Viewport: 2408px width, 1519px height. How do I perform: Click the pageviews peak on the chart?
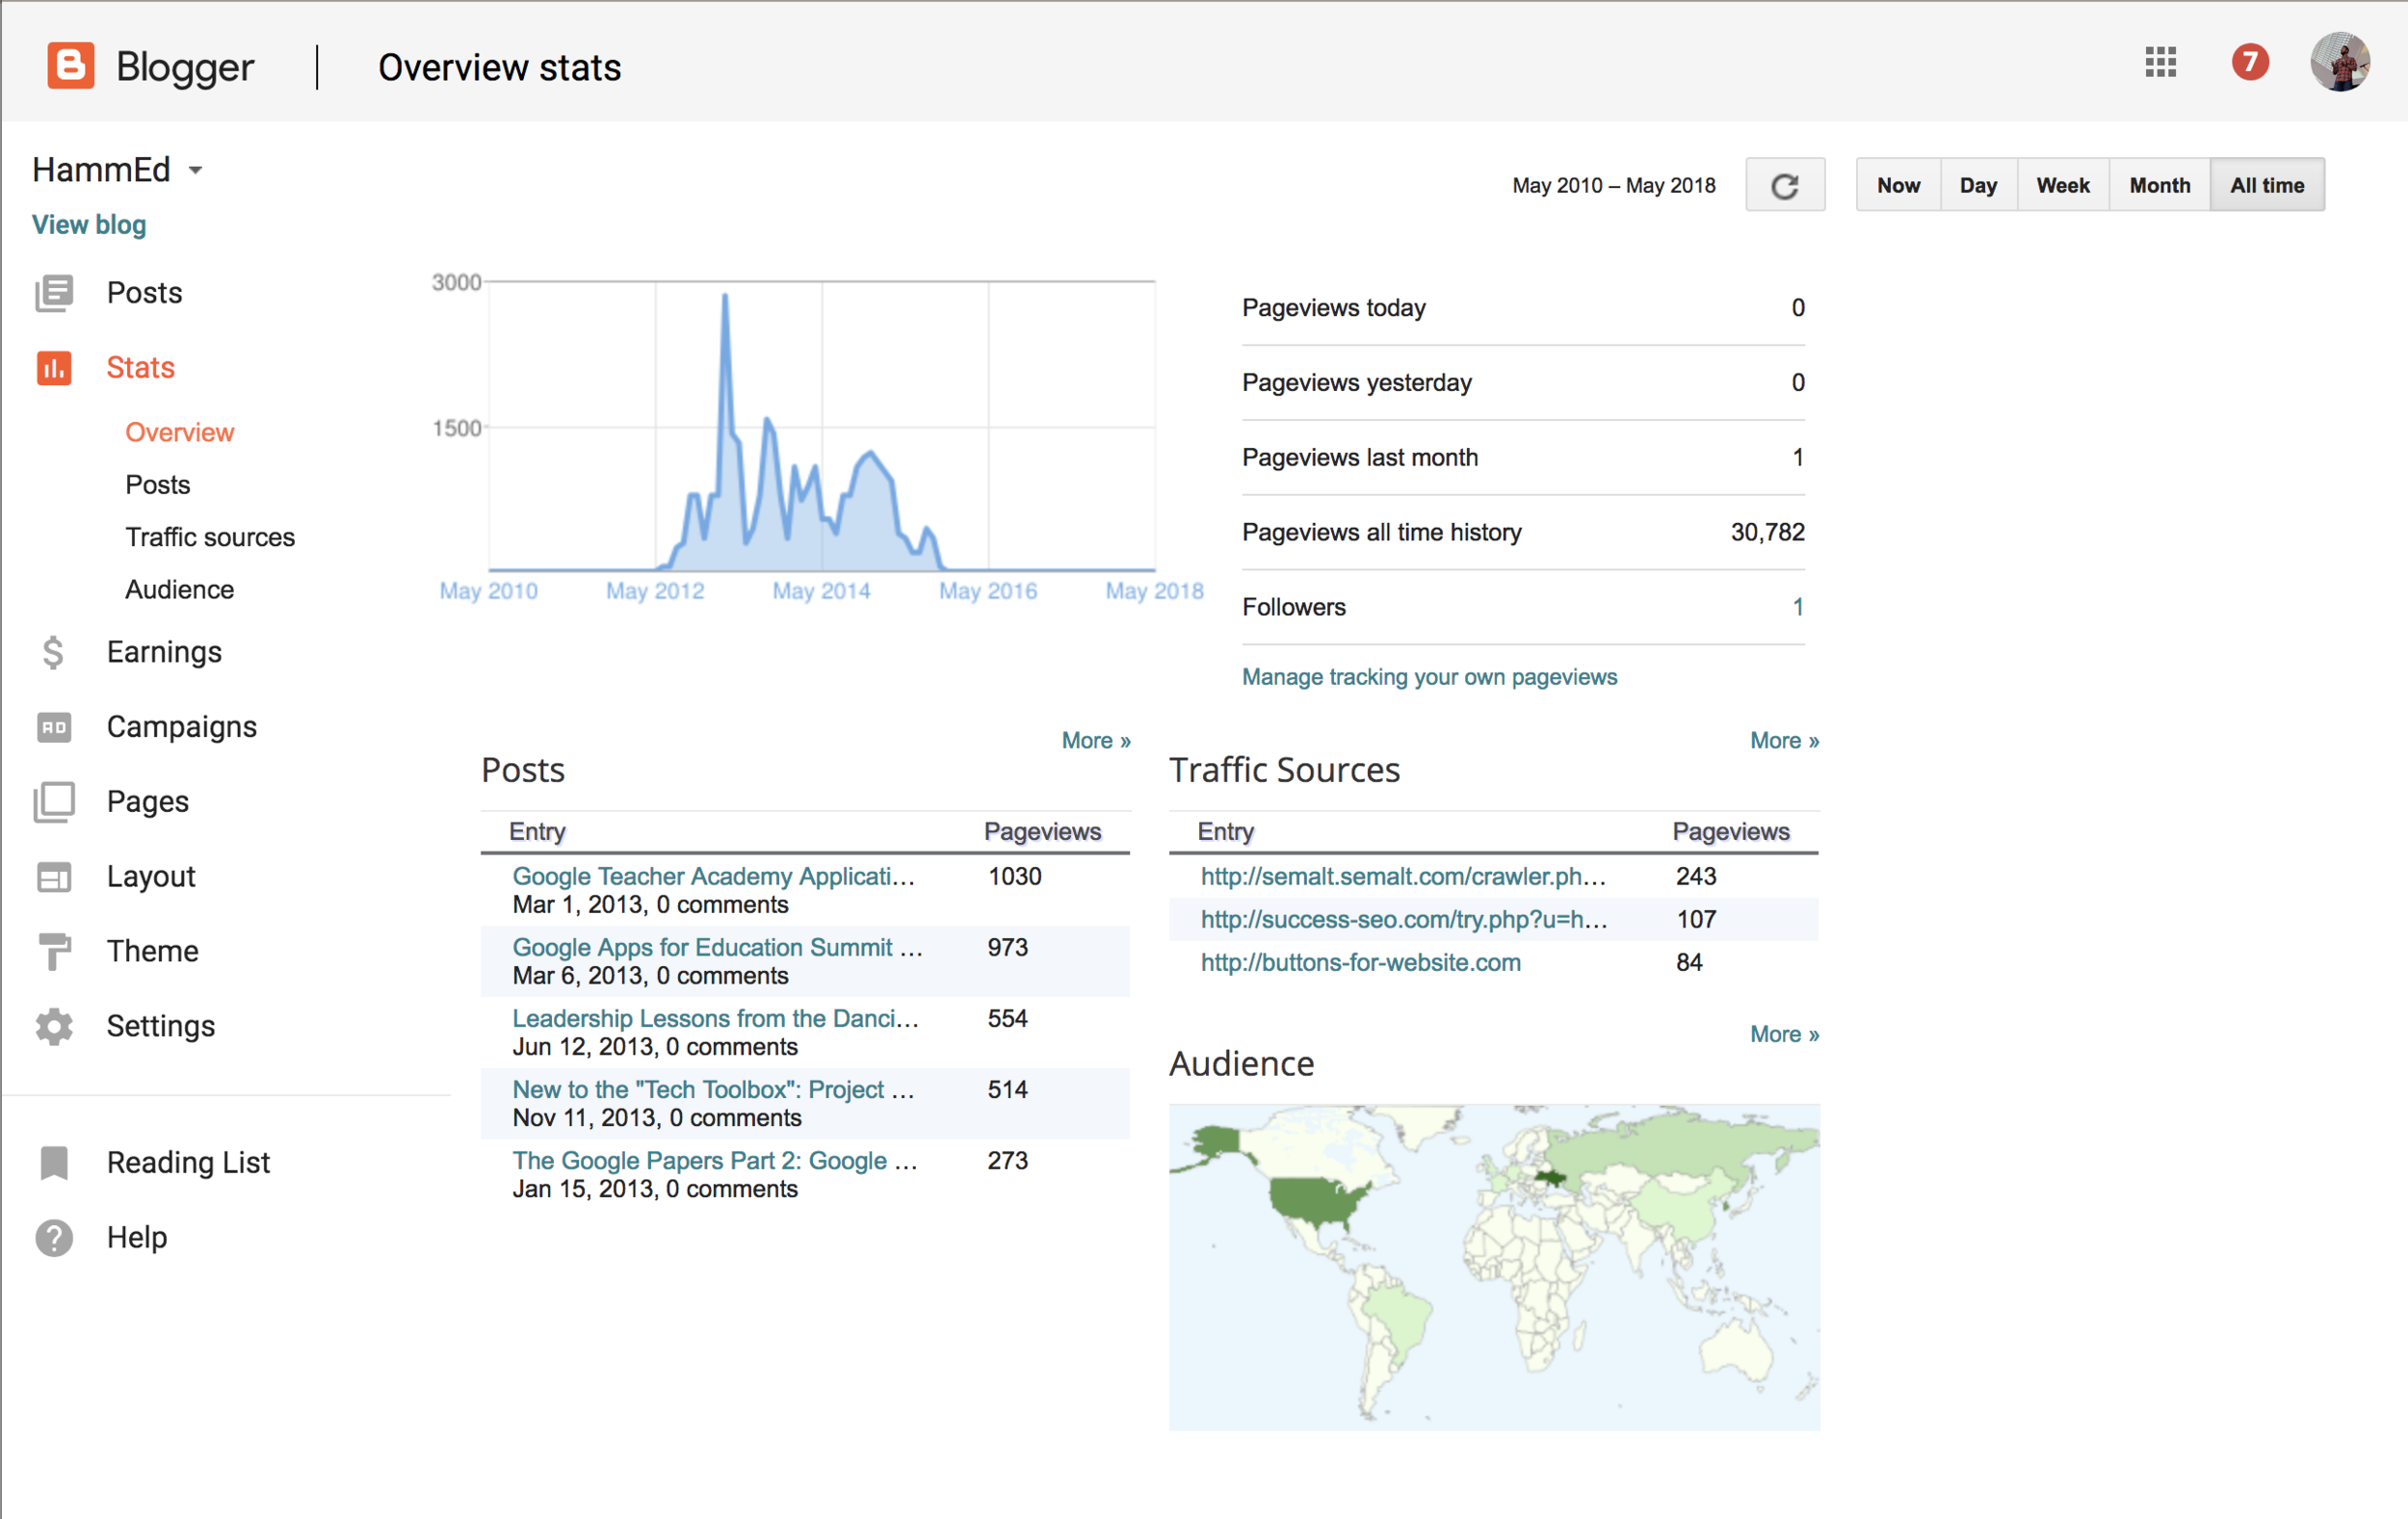click(725, 296)
